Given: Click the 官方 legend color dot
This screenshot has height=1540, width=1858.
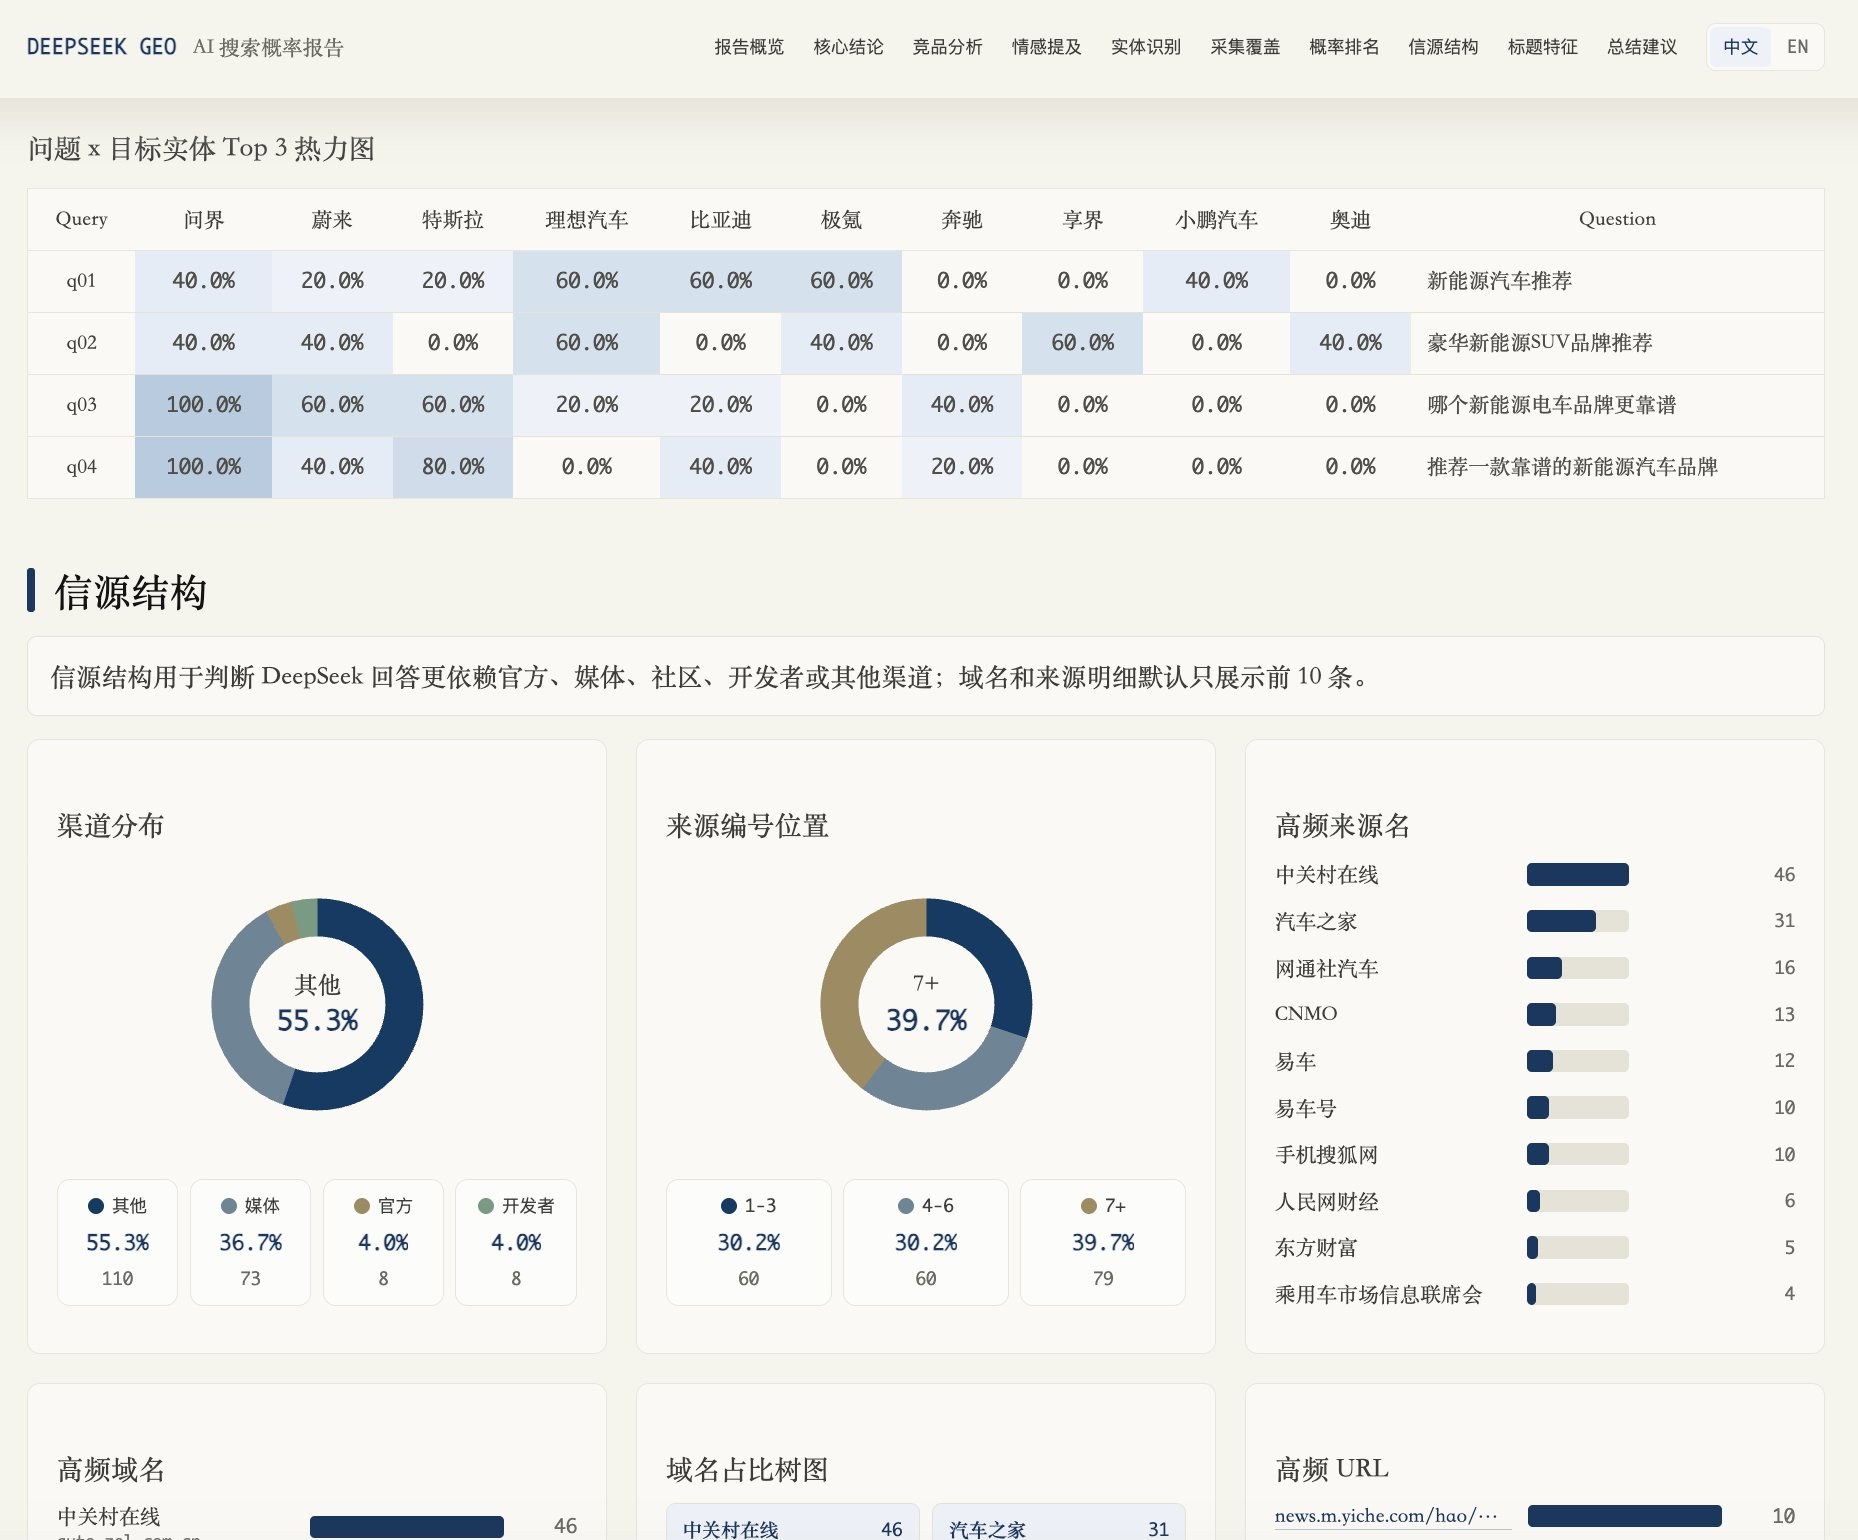Looking at the screenshot, I should coord(362,1206).
